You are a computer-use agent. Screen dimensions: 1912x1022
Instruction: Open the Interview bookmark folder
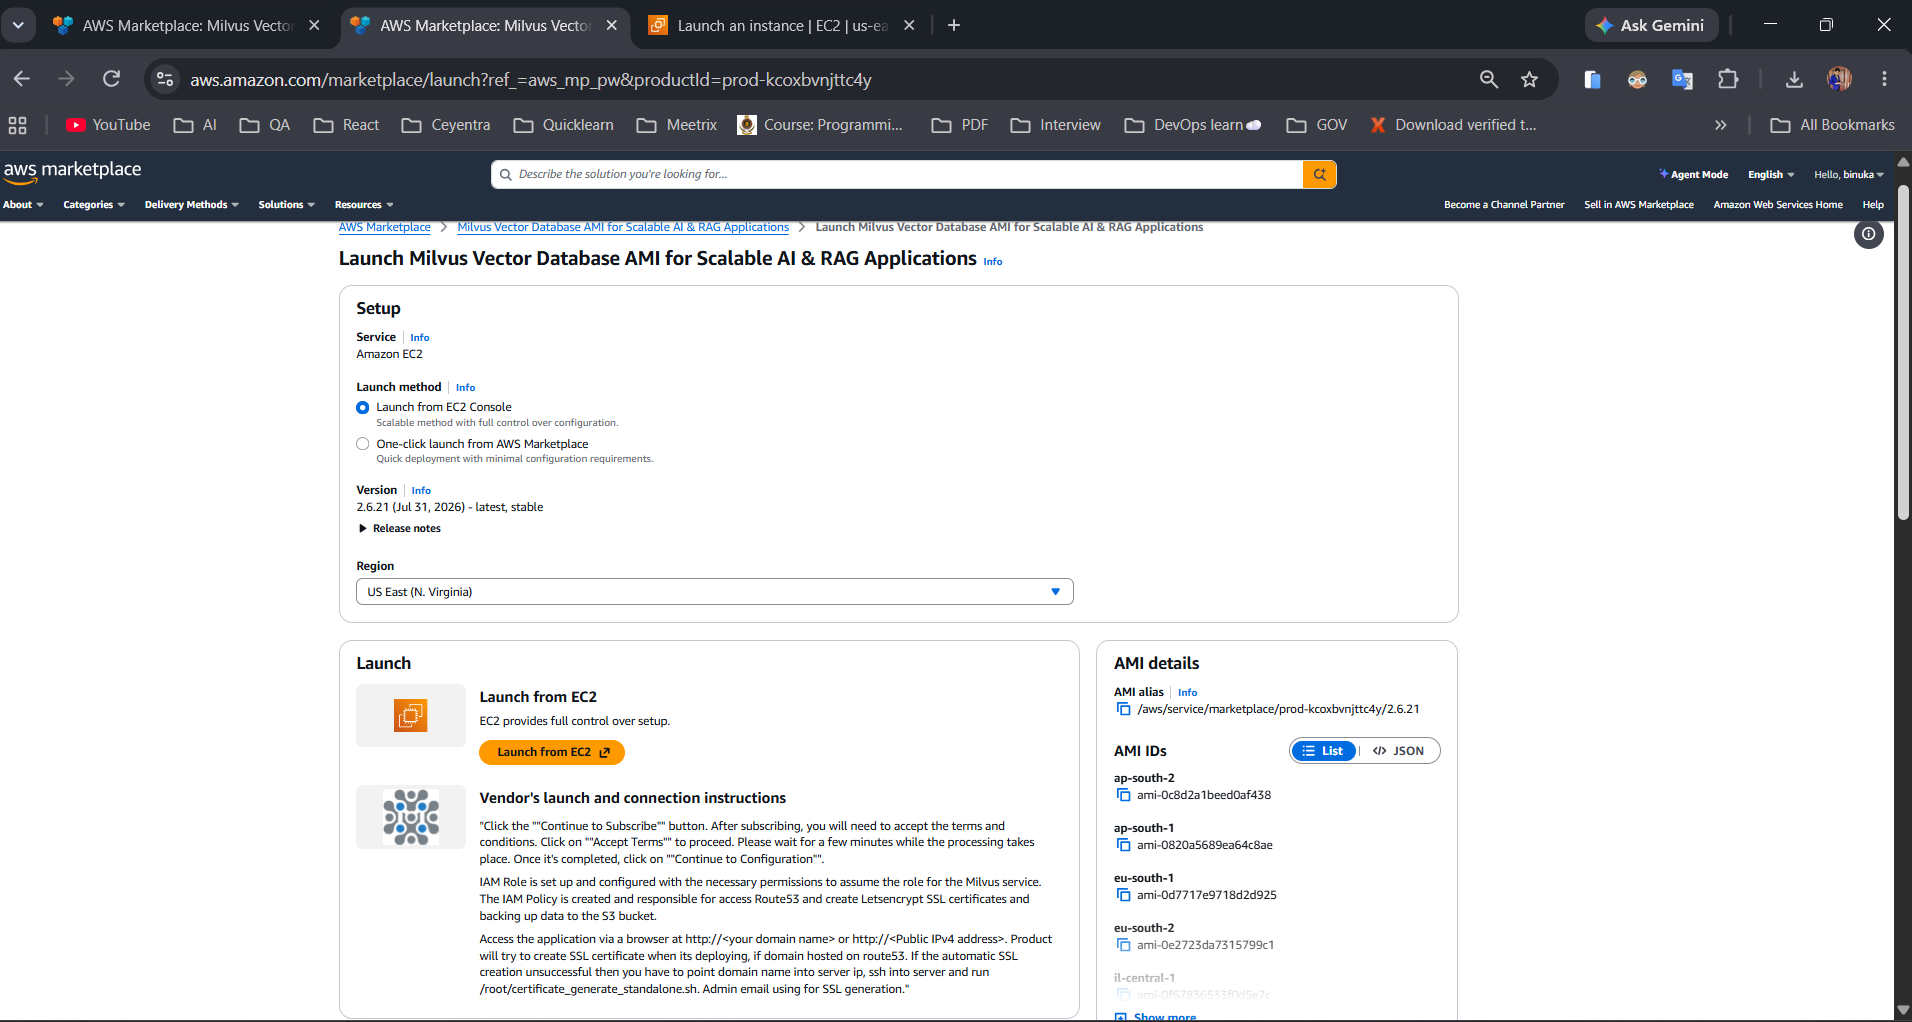[x=1056, y=125]
